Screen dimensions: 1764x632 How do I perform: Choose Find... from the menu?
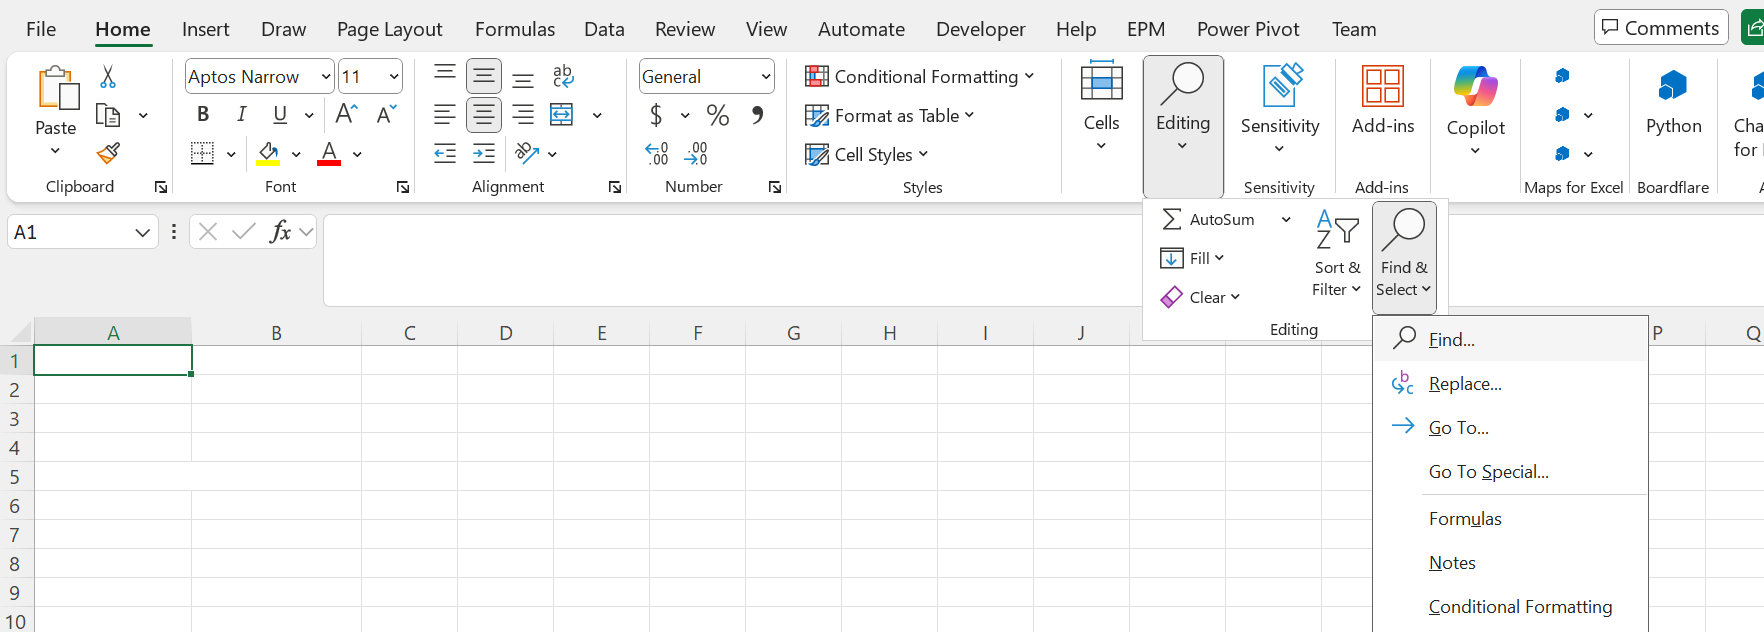click(1510, 340)
